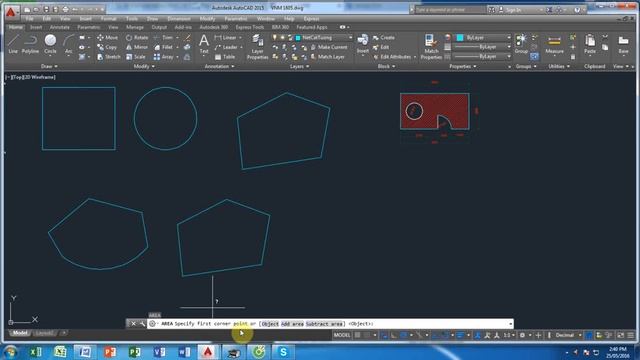Expand the Layers panel

click(299, 66)
